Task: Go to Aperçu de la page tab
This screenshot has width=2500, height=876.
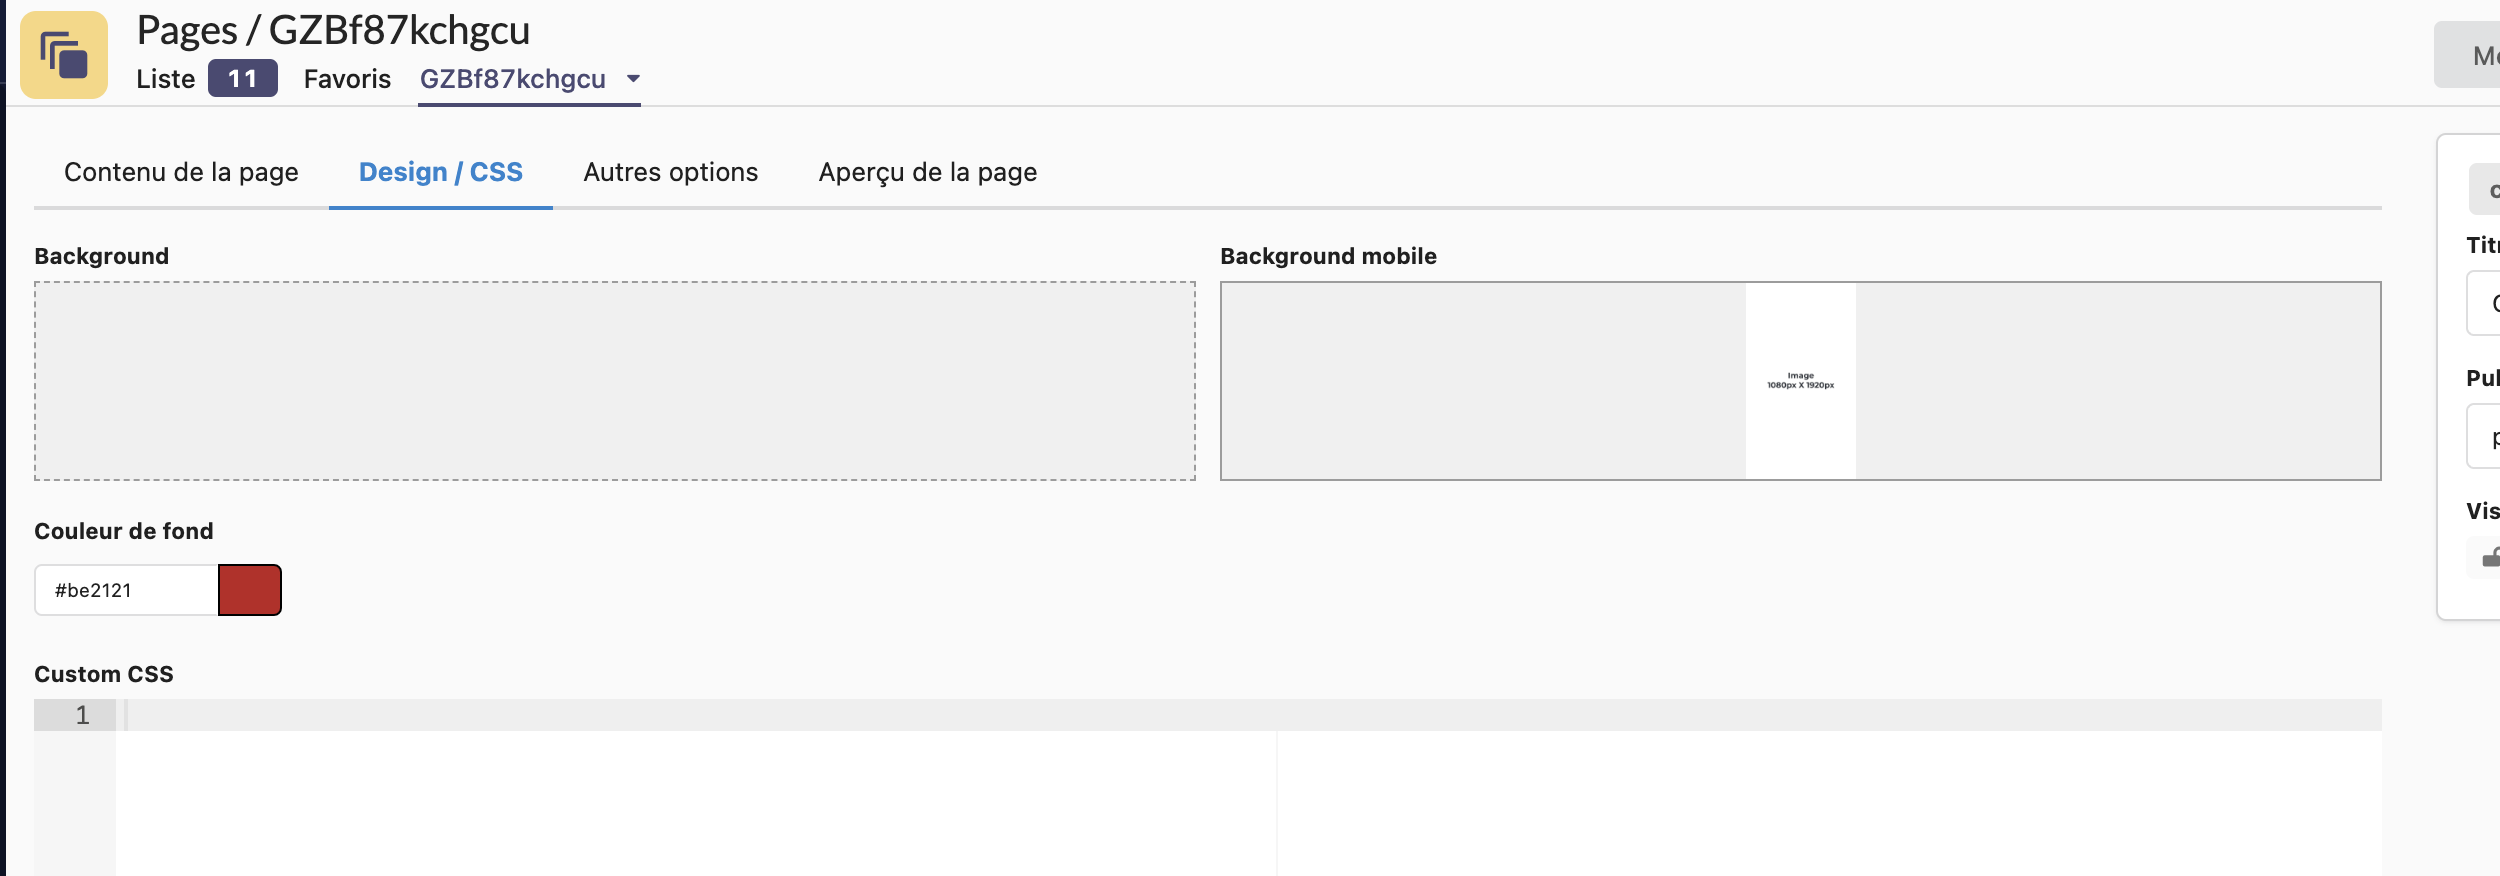Action: pyautogui.click(x=927, y=172)
